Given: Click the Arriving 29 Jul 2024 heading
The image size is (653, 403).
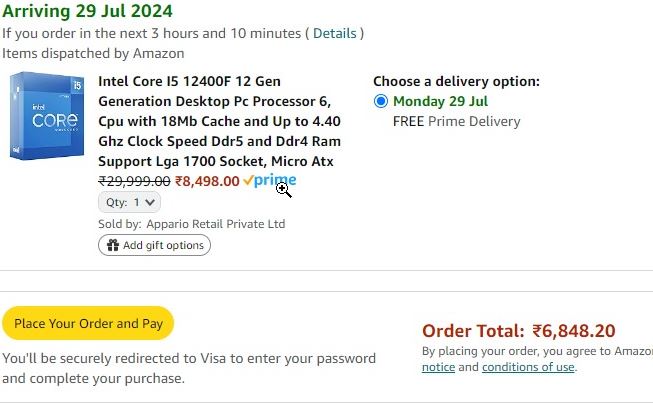Looking at the screenshot, I should coord(87,11).
